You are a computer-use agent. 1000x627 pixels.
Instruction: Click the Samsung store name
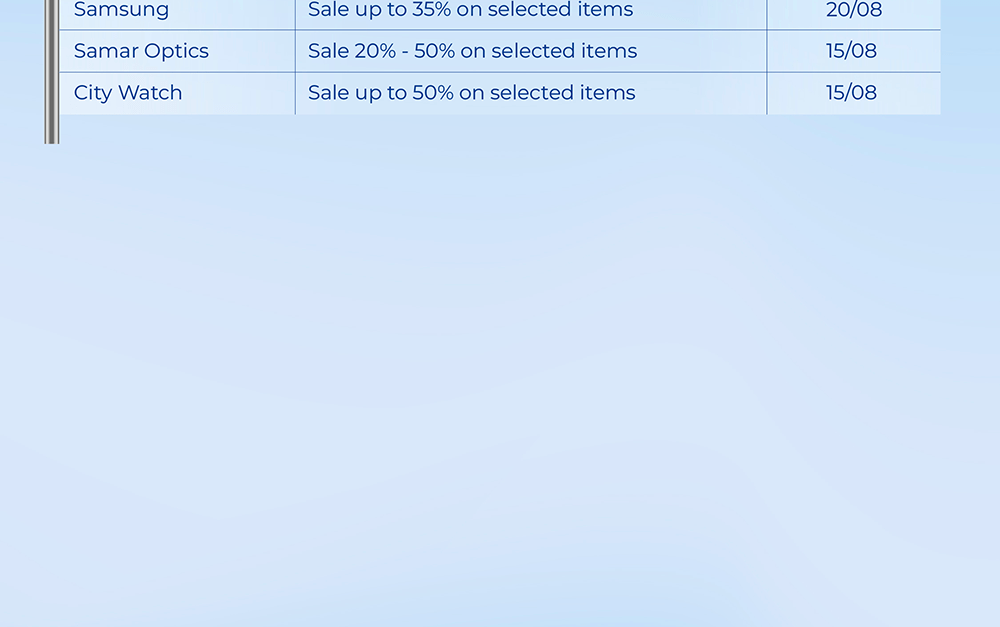point(121,11)
